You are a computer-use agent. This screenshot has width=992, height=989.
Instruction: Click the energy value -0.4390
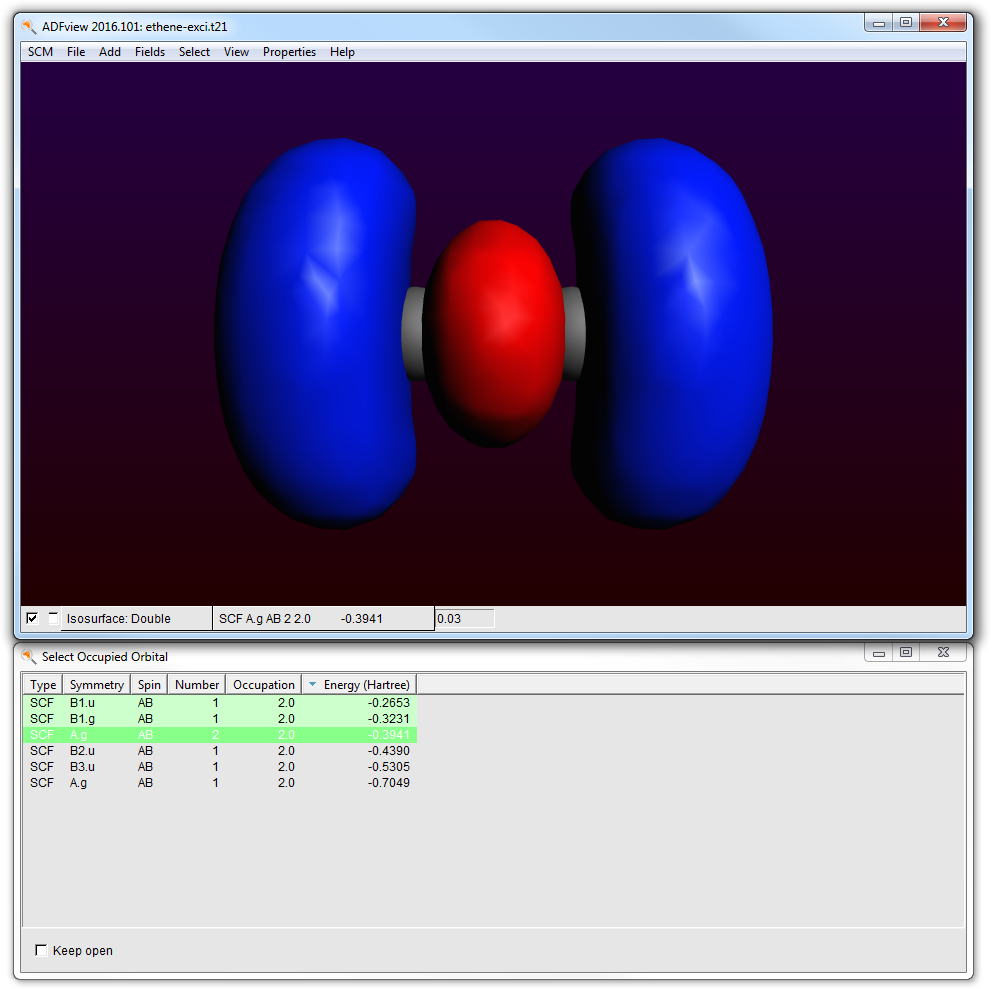(x=388, y=750)
